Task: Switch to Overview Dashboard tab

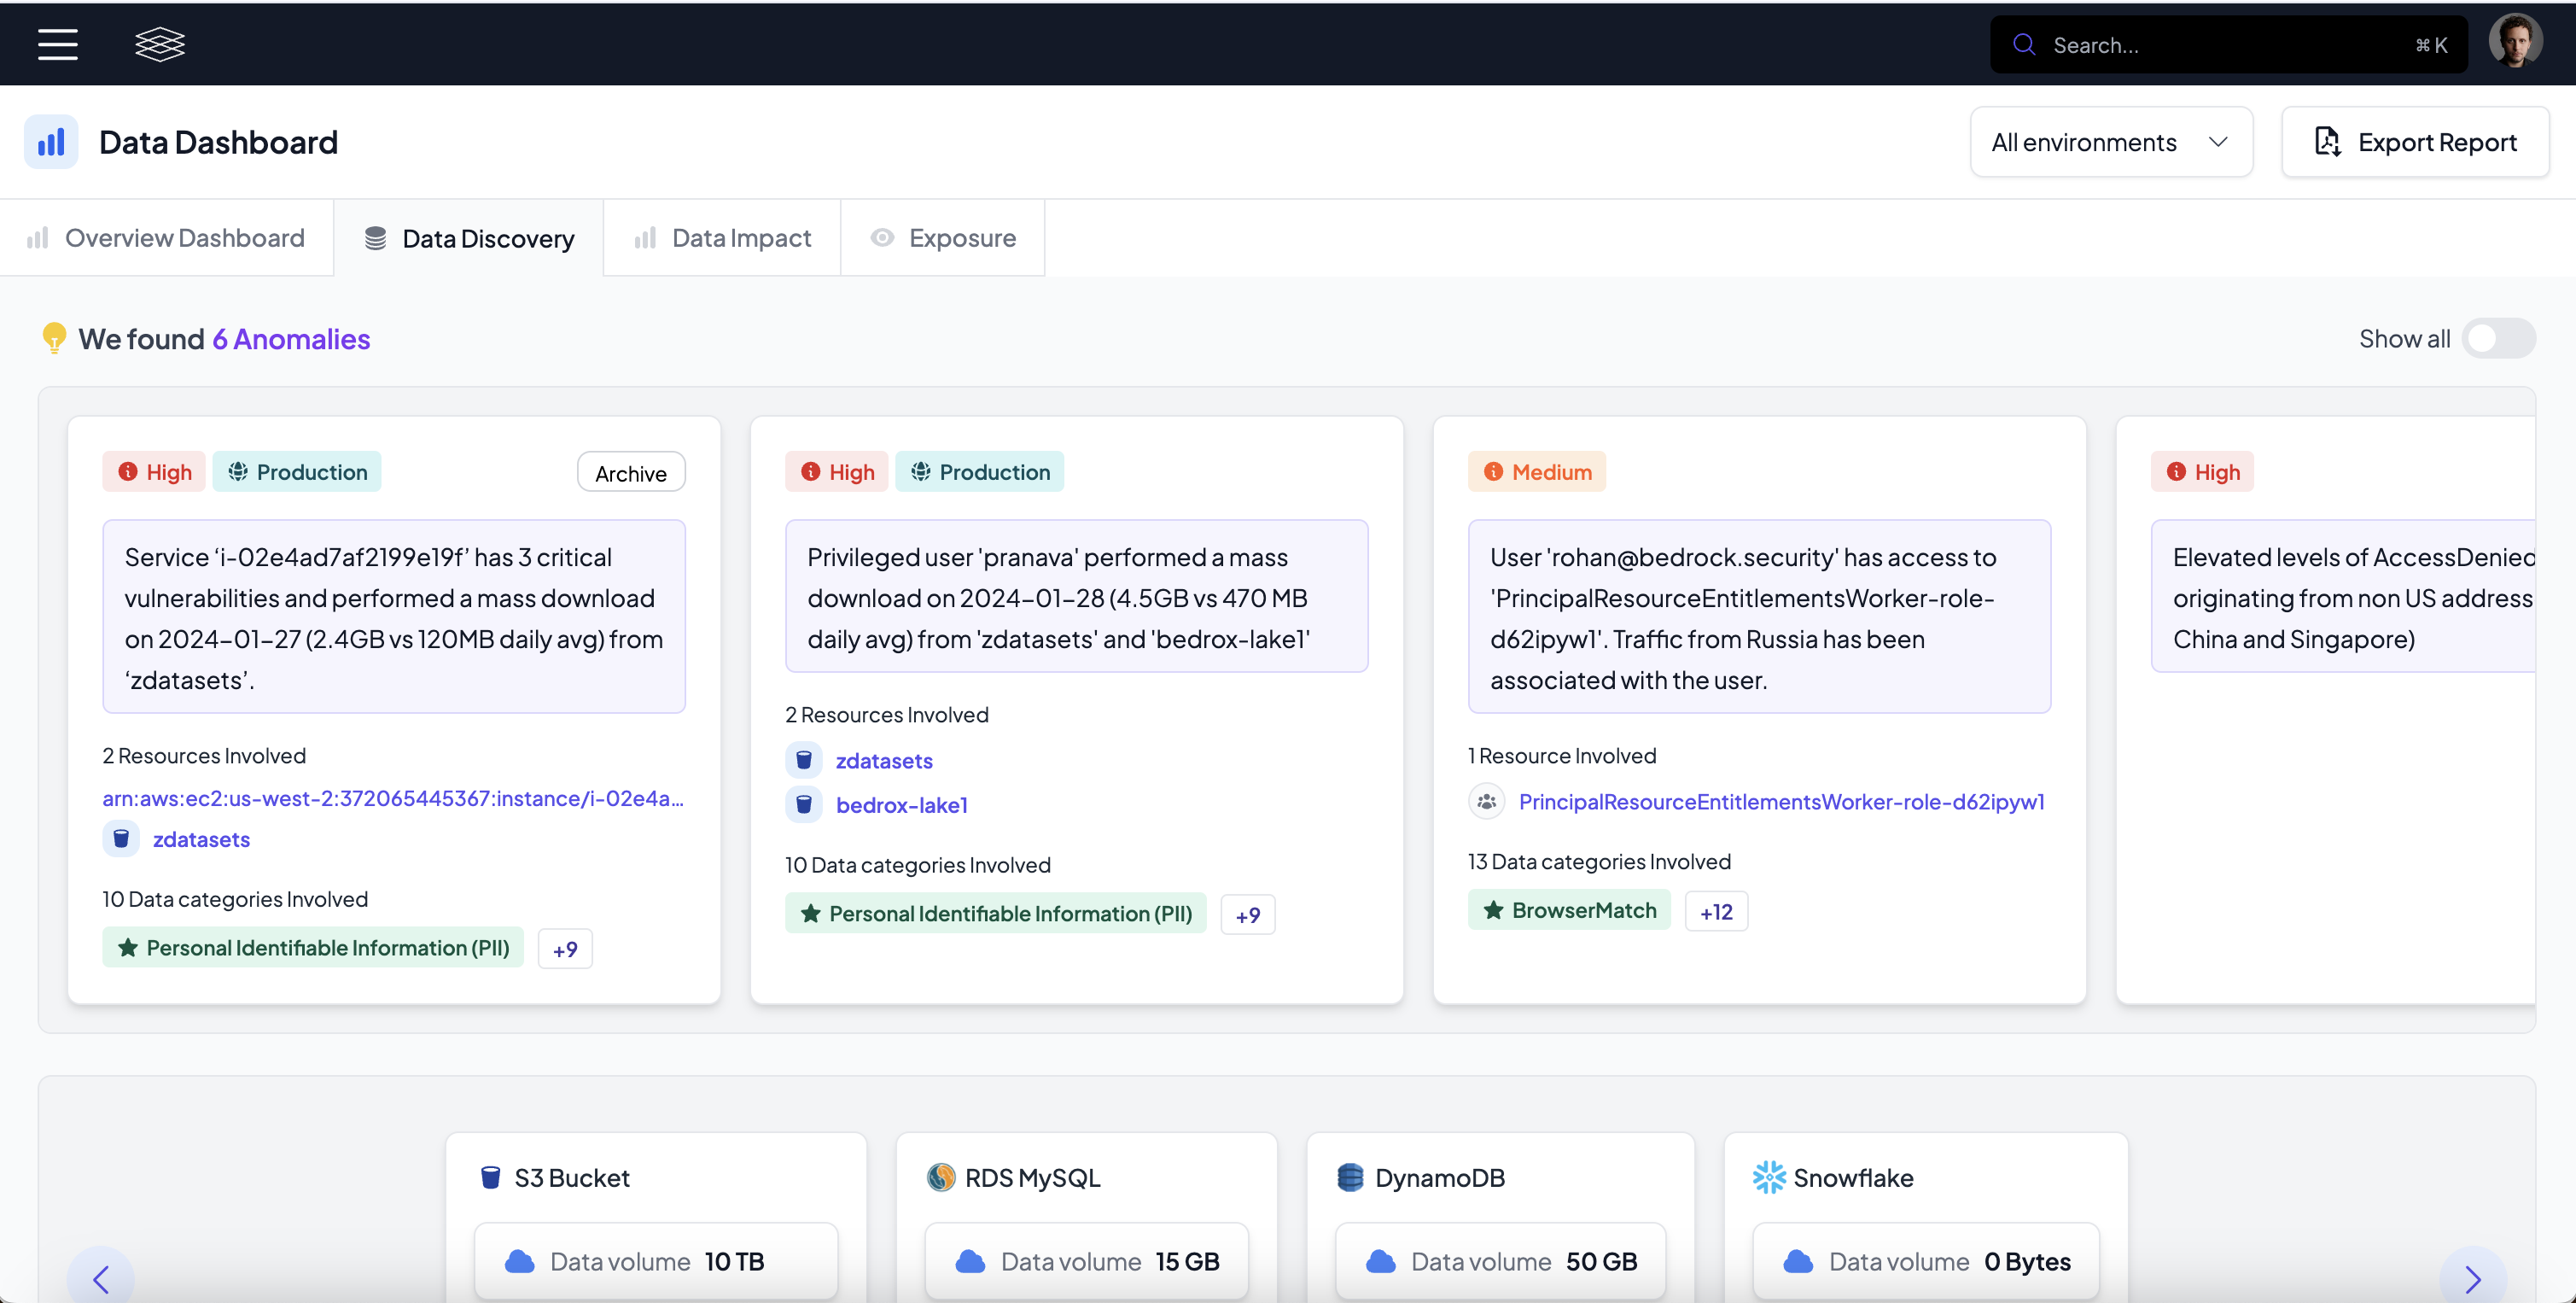Action: click(167, 237)
